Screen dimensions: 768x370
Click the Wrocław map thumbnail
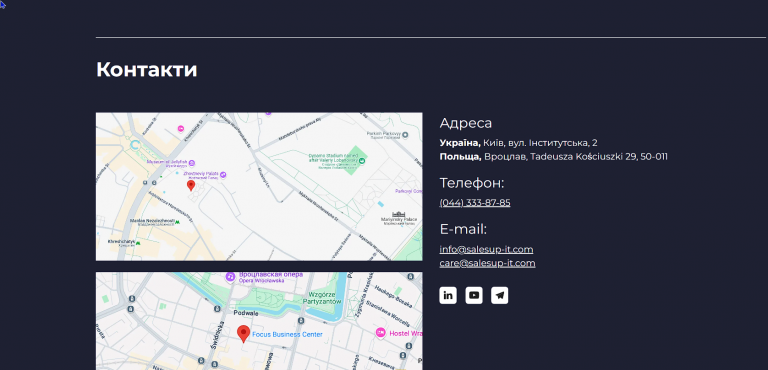click(259, 321)
